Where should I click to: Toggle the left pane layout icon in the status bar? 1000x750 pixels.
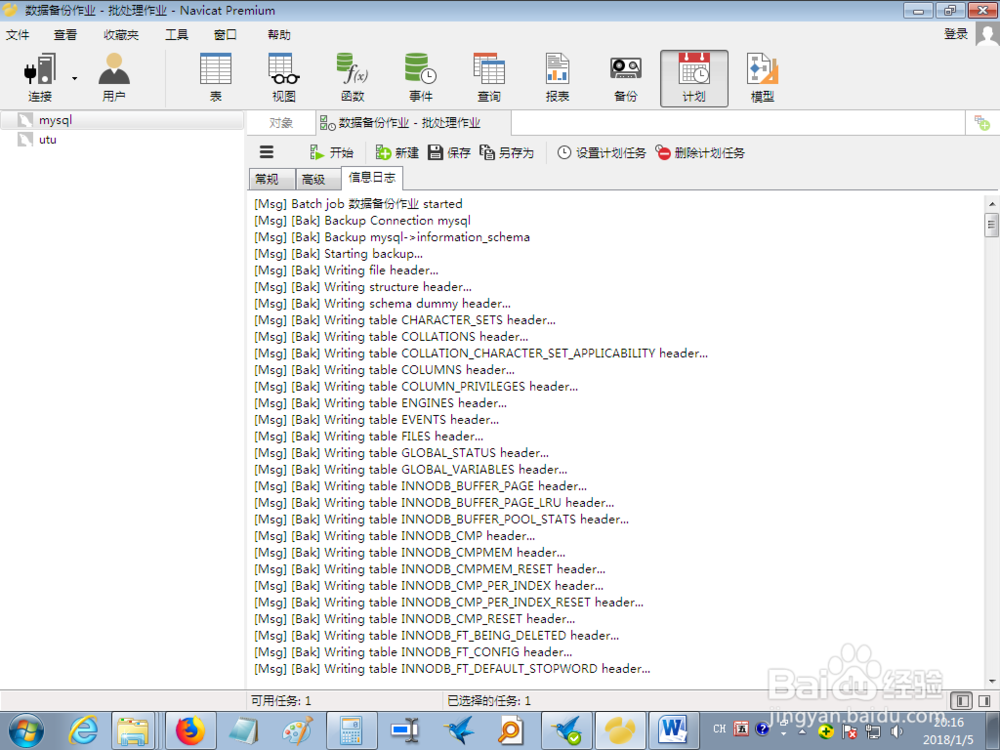click(961, 700)
